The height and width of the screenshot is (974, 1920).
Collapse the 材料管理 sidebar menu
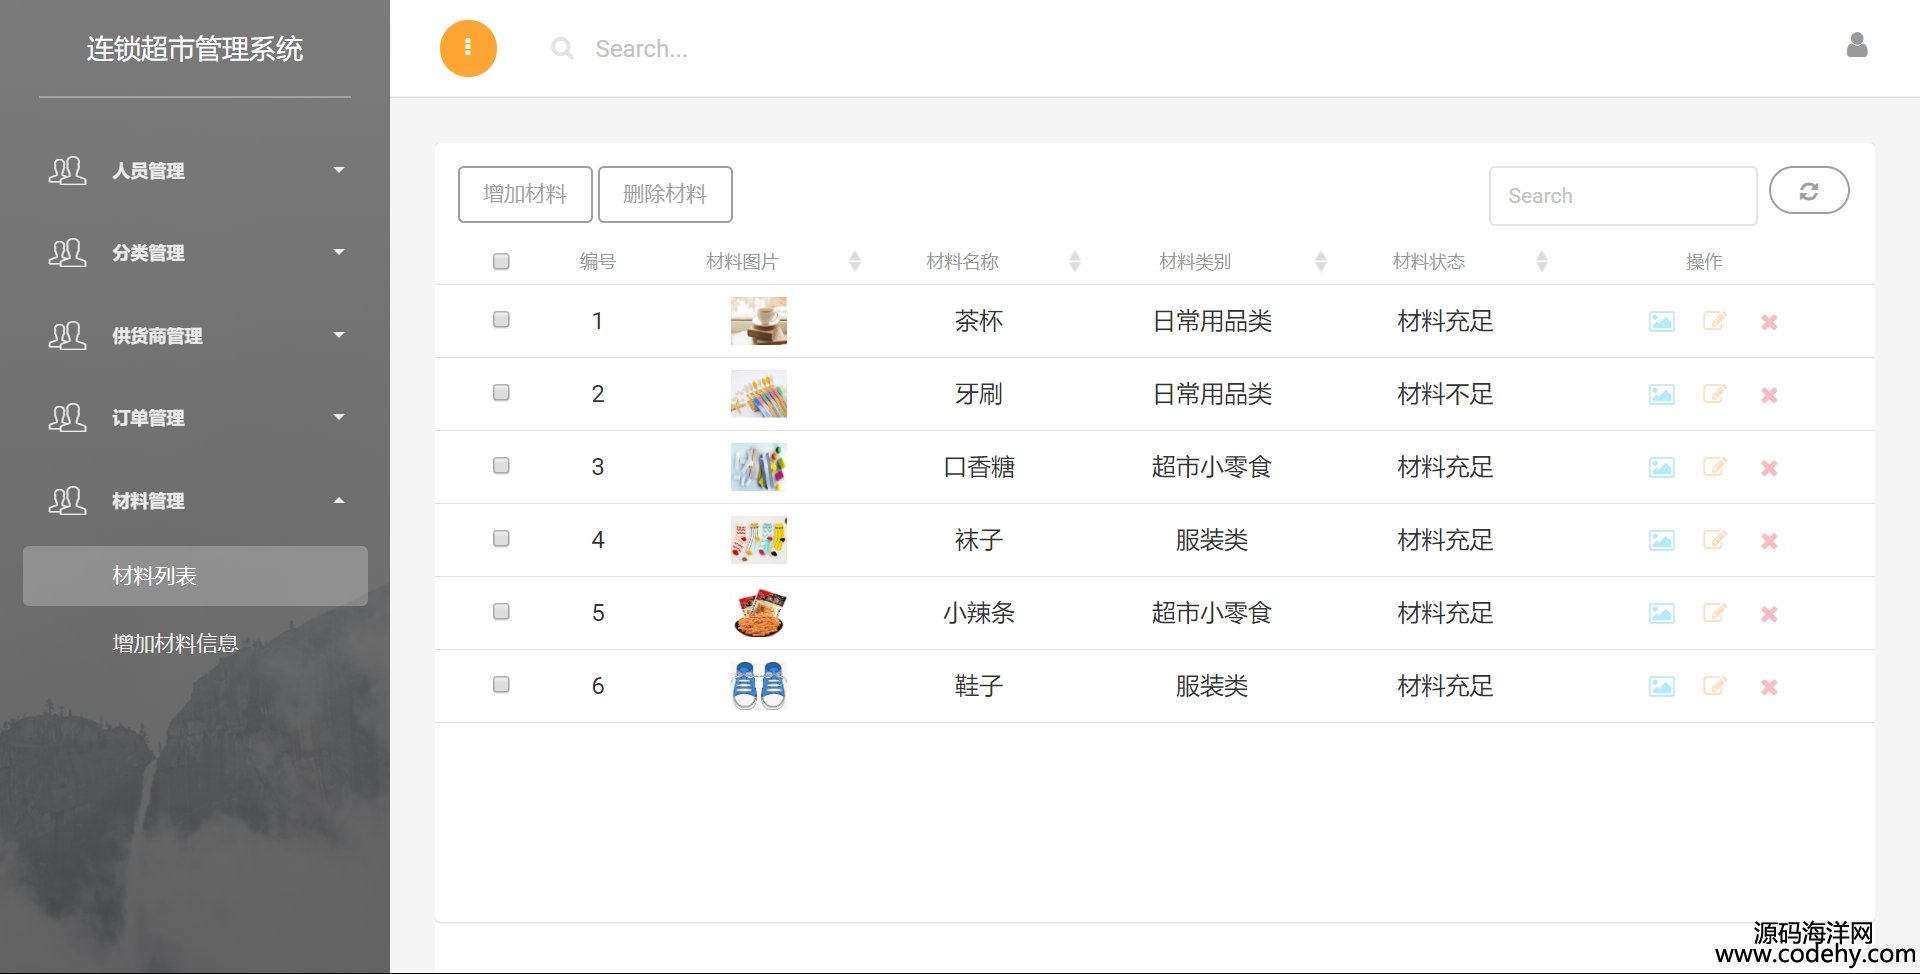click(x=195, y=501)
